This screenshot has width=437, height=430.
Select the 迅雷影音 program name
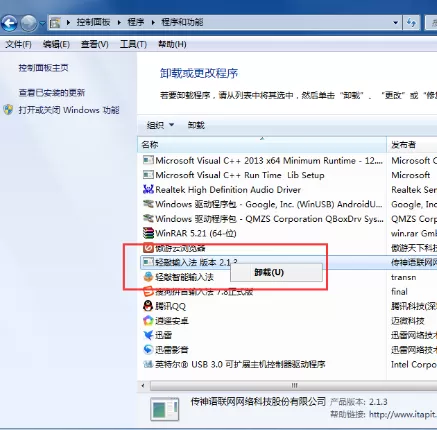click(172, 350)
